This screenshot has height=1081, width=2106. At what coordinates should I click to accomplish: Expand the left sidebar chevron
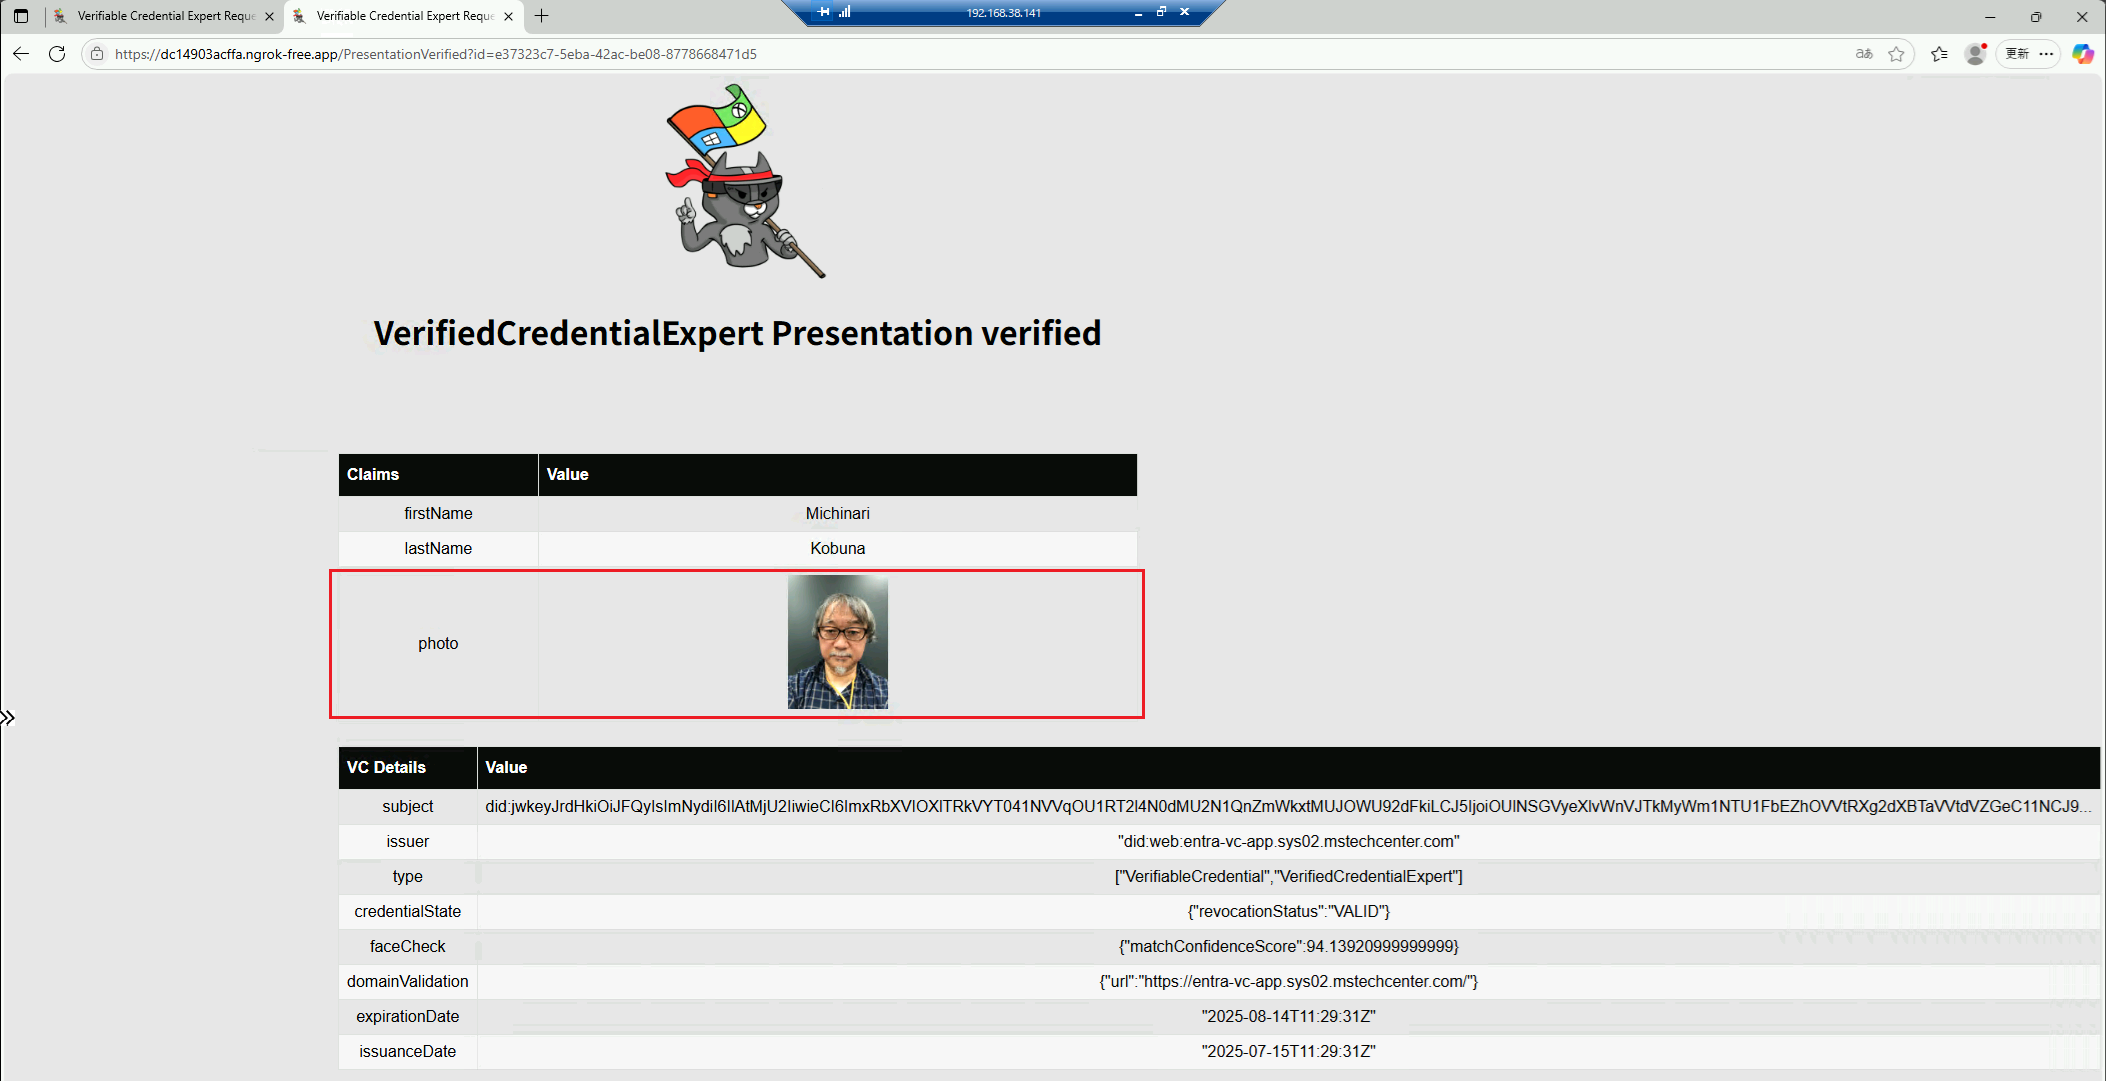(x=8, y=718)
